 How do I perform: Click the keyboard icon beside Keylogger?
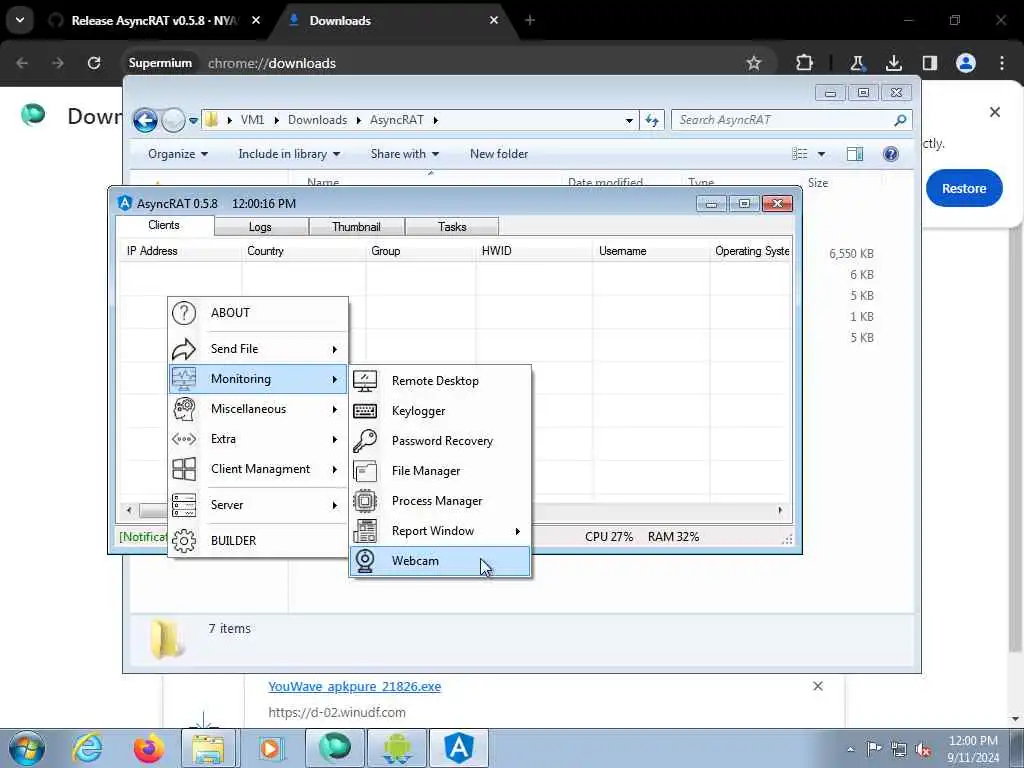(364, 411)
